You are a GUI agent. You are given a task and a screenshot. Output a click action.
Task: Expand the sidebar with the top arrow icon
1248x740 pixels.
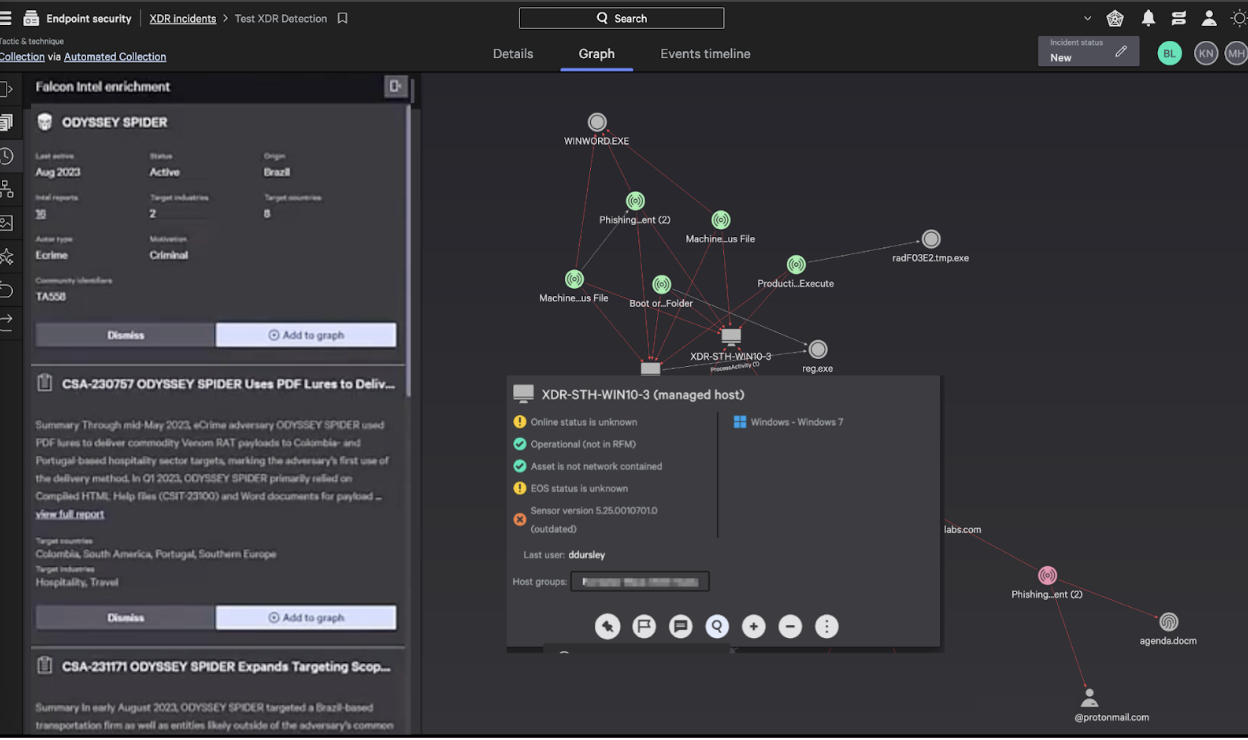coord(6,90)
